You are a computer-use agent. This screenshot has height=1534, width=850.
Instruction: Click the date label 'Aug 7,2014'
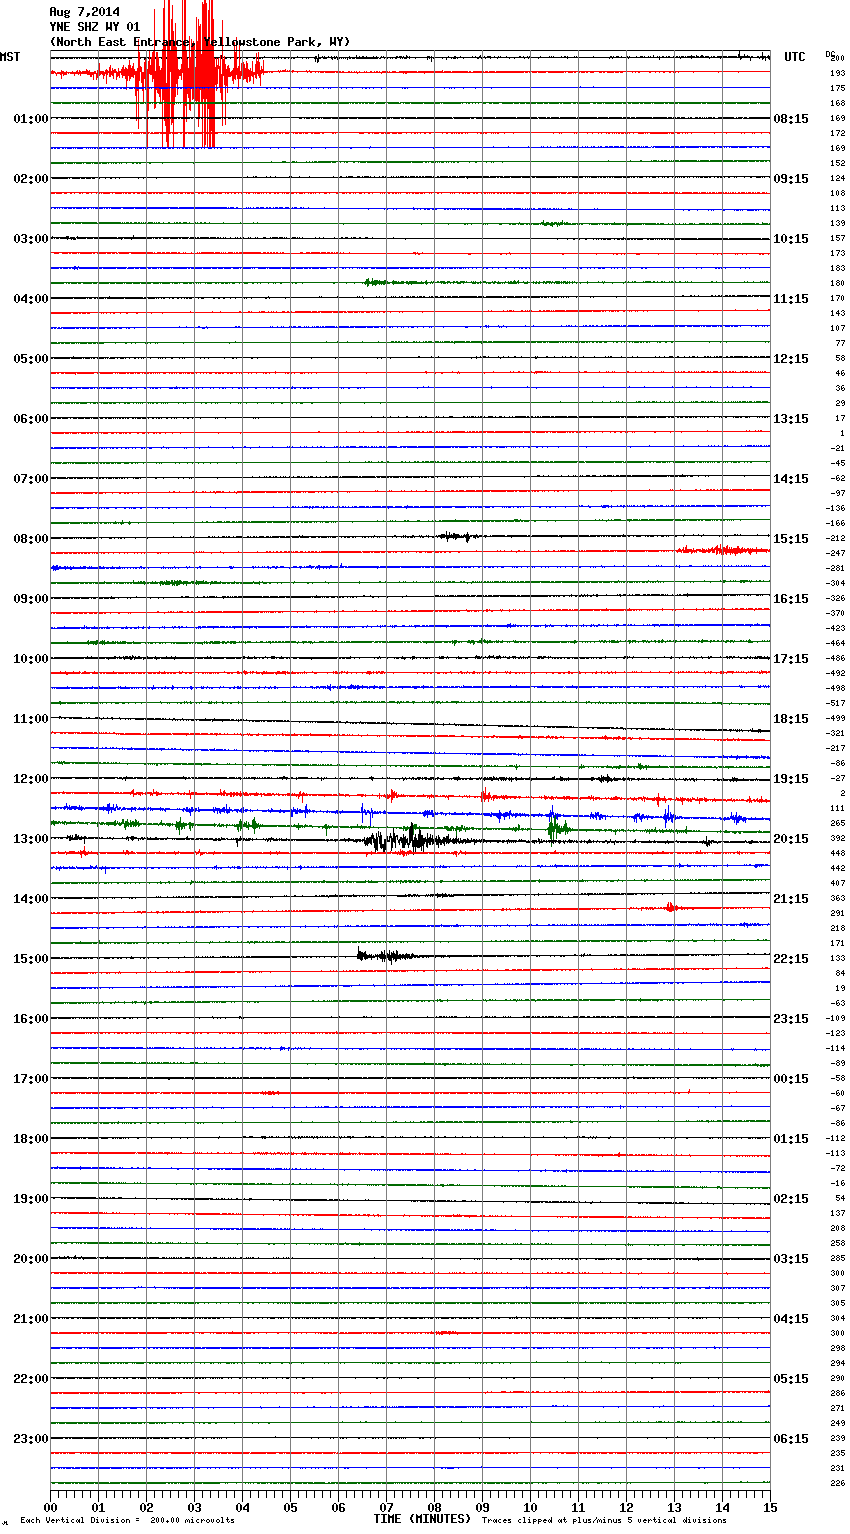(x=84, y=12)
